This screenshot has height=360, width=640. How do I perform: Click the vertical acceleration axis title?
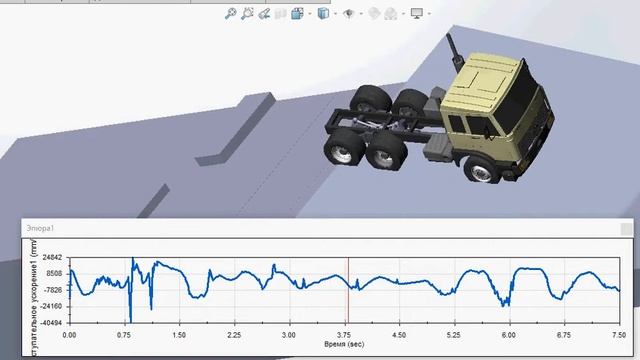34,297
